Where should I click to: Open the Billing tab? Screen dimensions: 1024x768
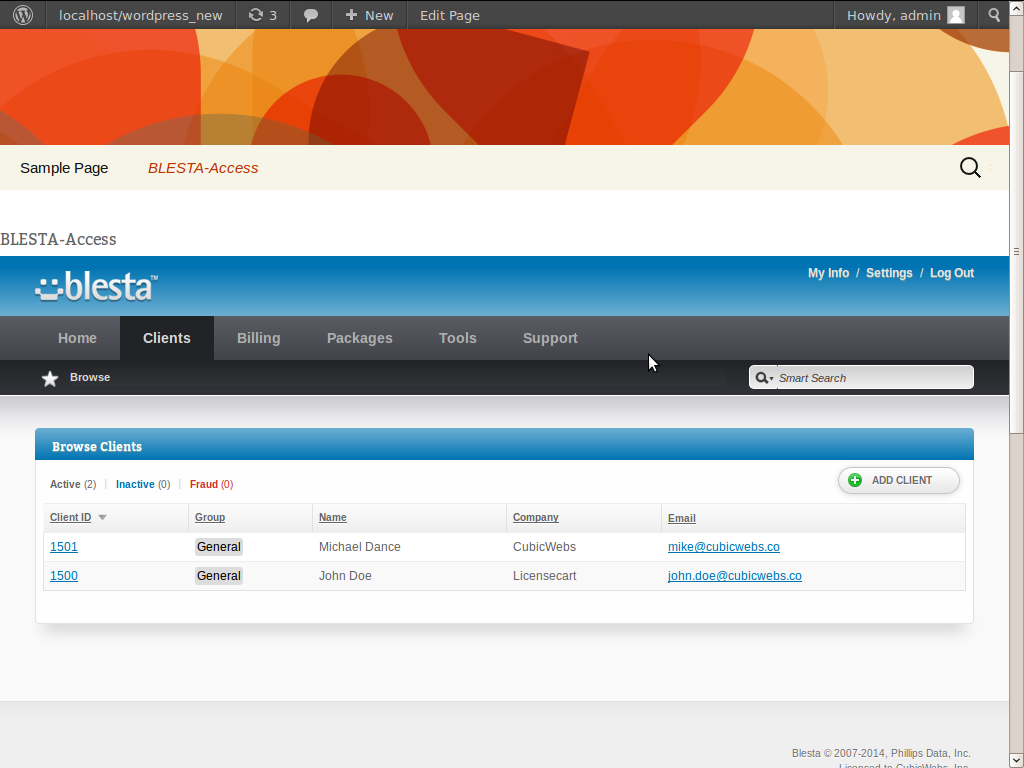[259, 338]
